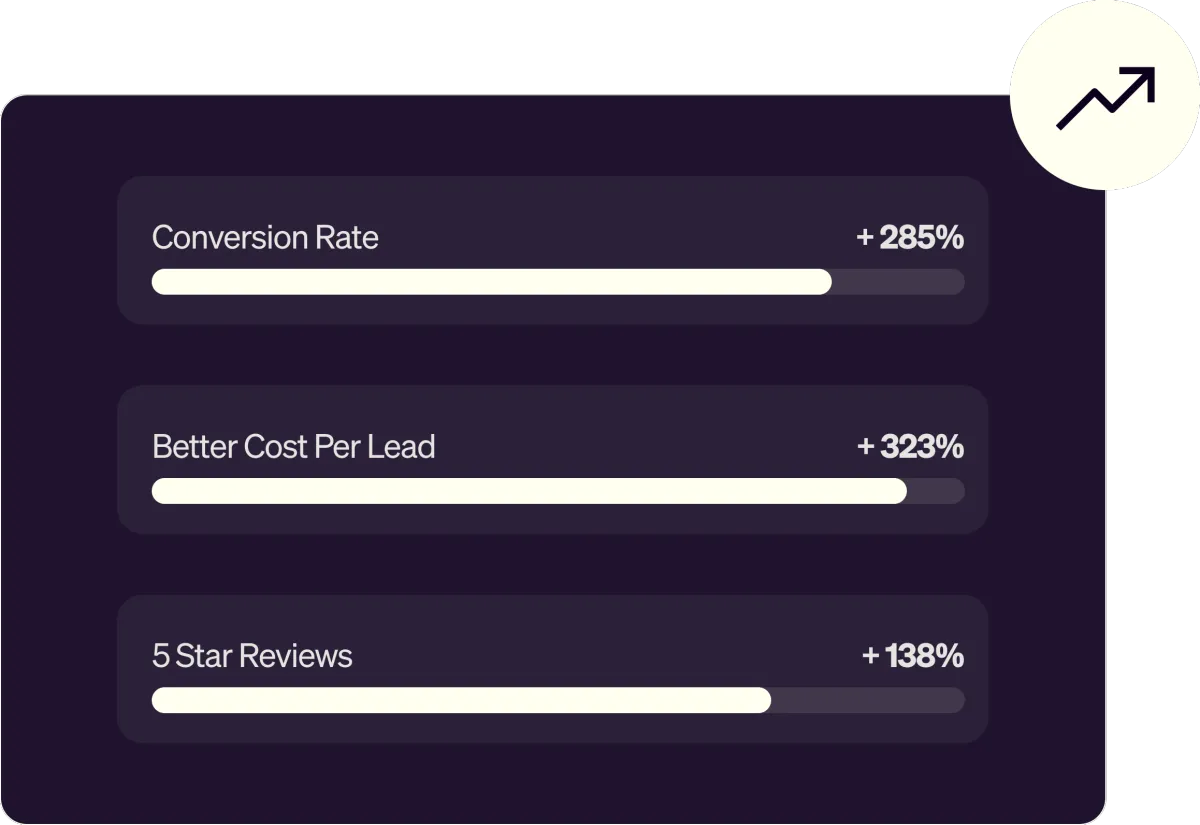
Task: Open the 5 Star Reviews card
Action: [553, 669]
